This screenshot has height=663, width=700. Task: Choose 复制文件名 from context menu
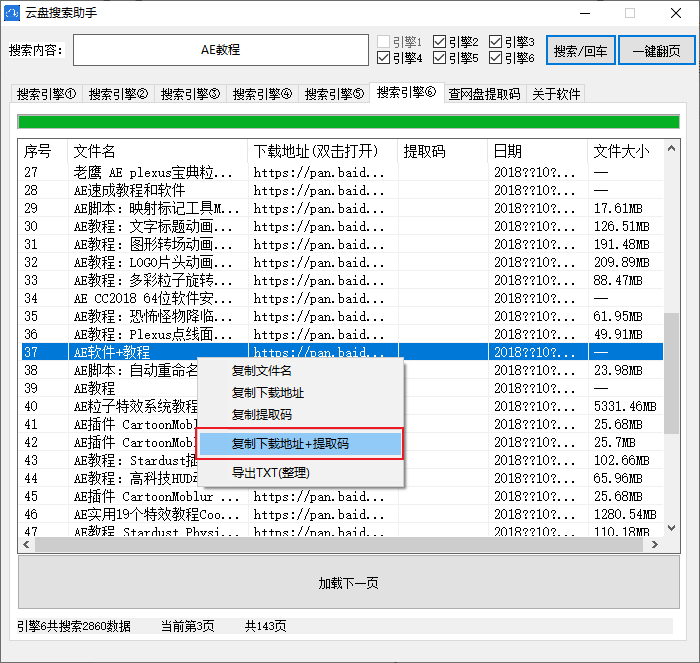[300, 371]
